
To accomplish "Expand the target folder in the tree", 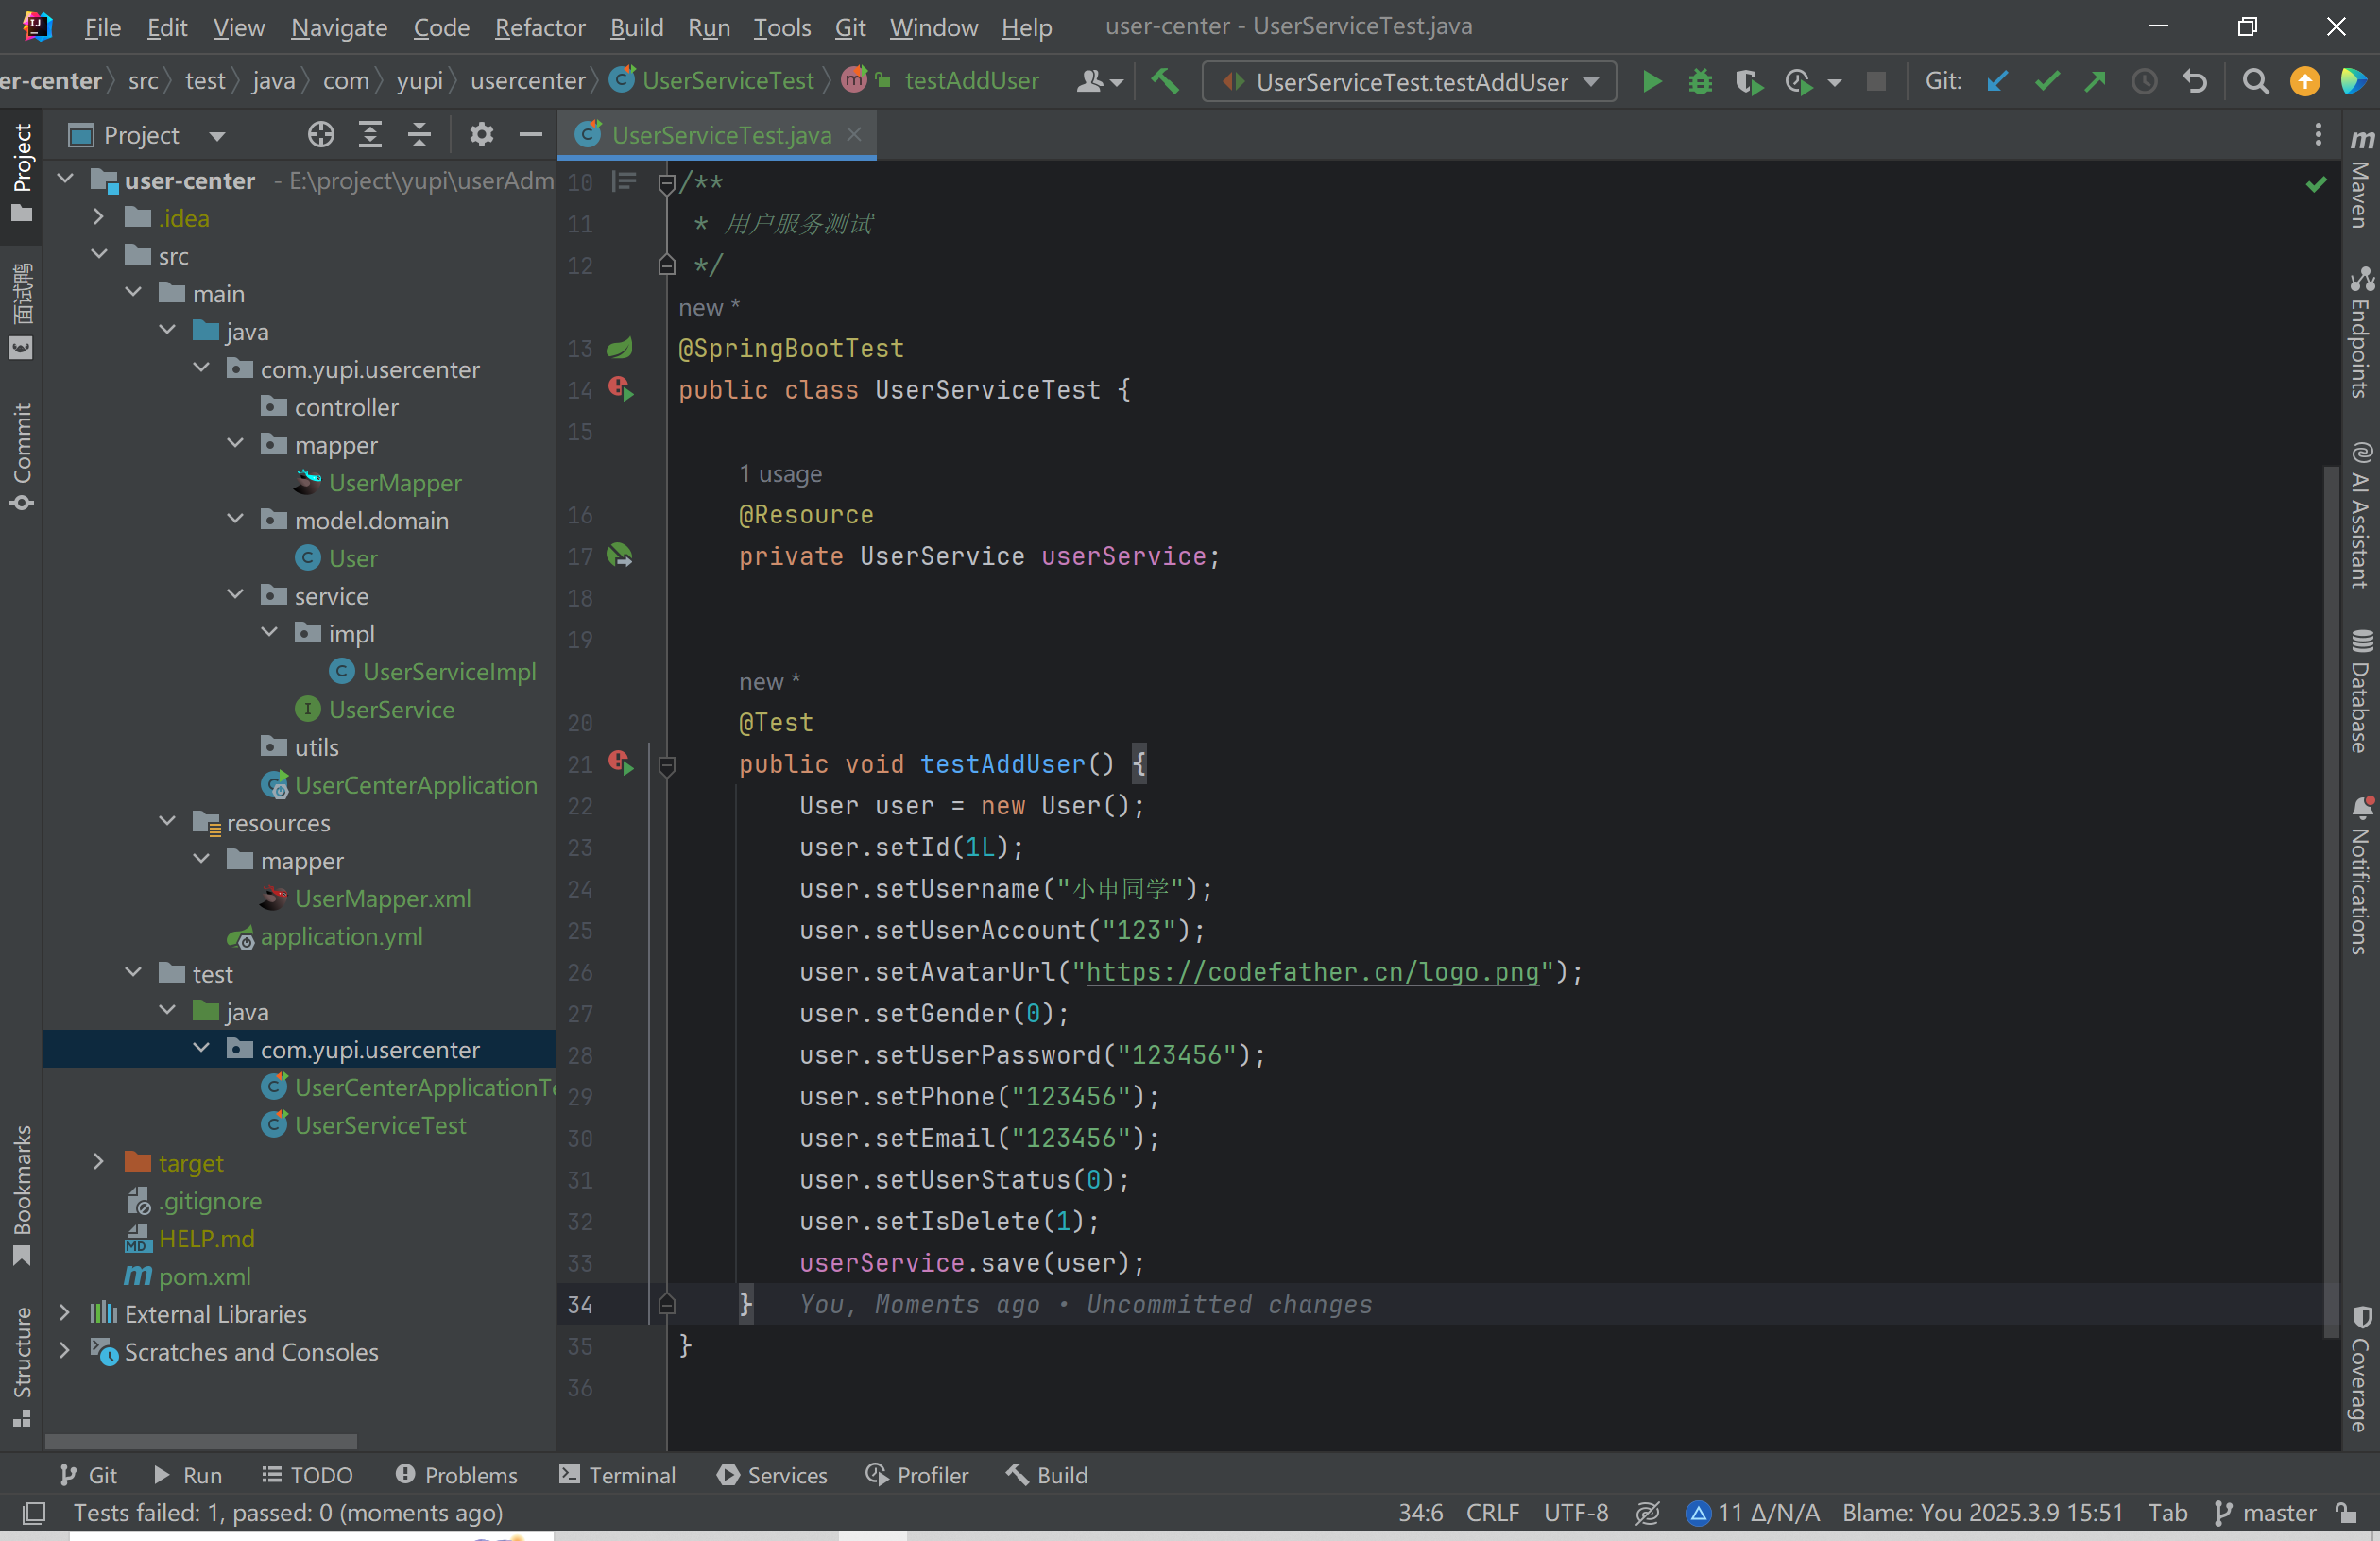I will 98,1162.
